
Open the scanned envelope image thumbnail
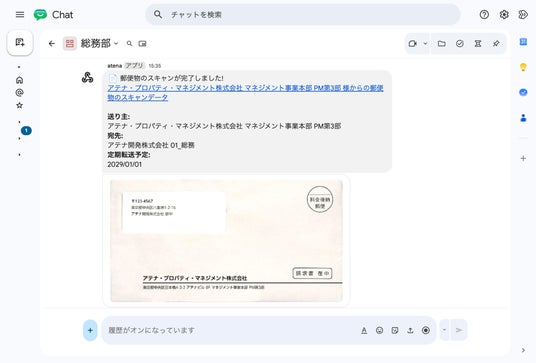(226, 241)
